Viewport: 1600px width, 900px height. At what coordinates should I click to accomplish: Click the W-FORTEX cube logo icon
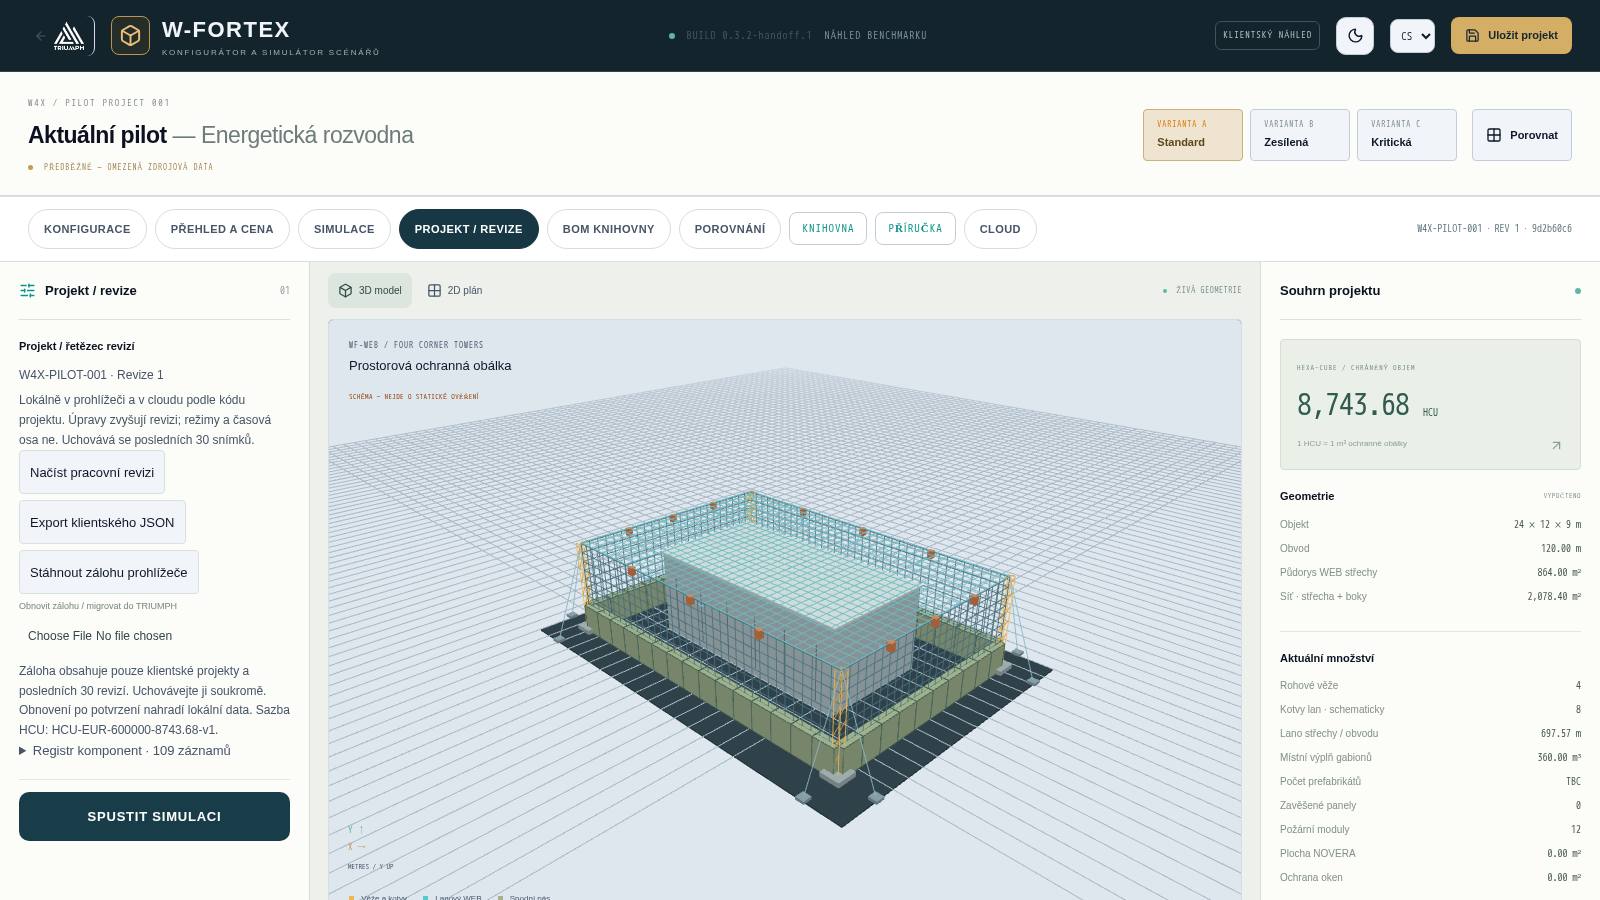coord(130,36)
